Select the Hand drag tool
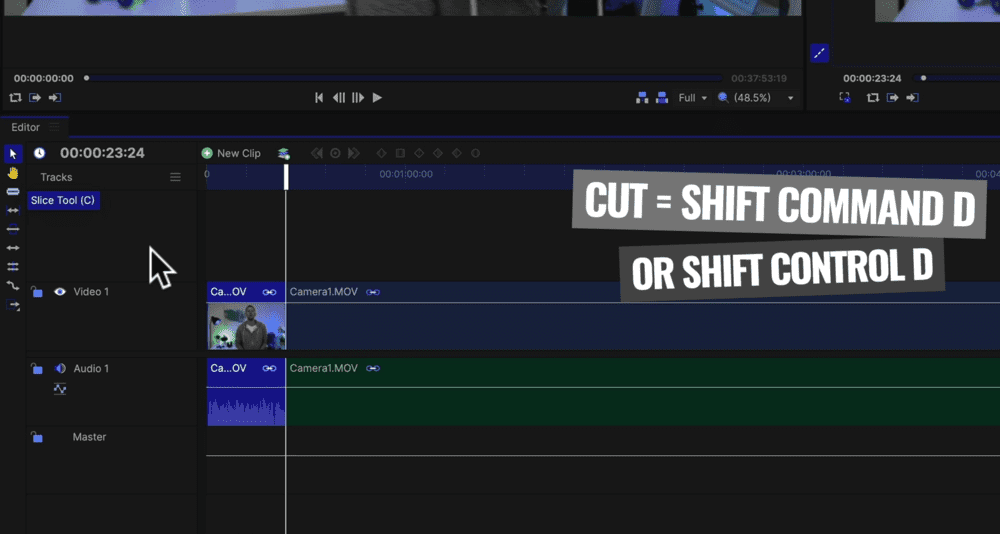This screenshot has width=1000, height=534. pyautogui.click(x=13, y=174)
